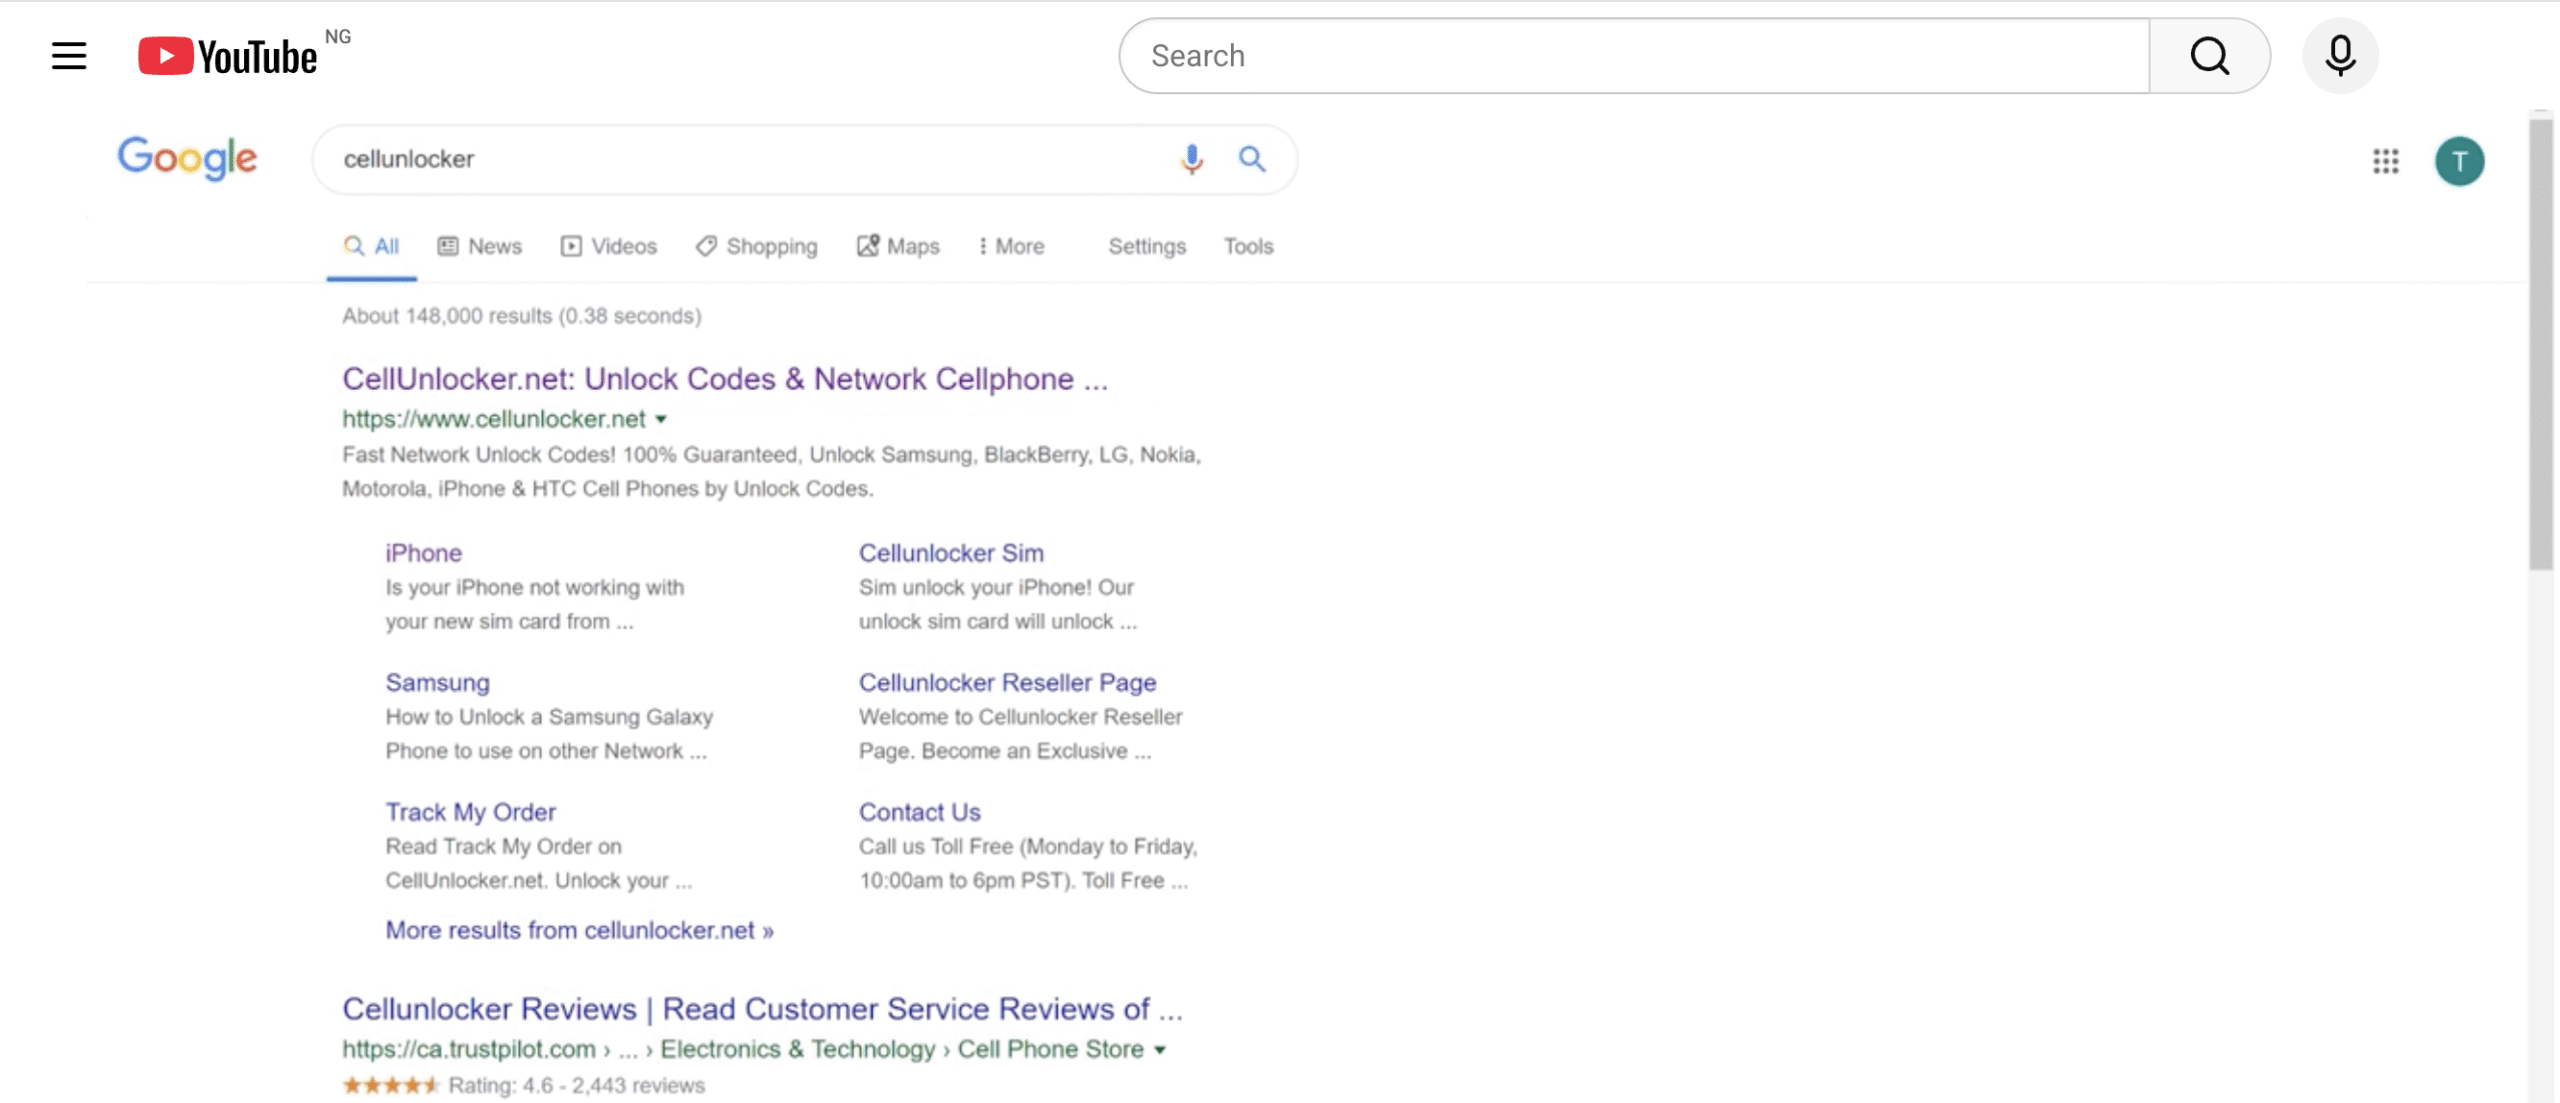This screenshot has height=1103, width=2560.
Task: Click the Google logo
Action: tap(187, 159)
